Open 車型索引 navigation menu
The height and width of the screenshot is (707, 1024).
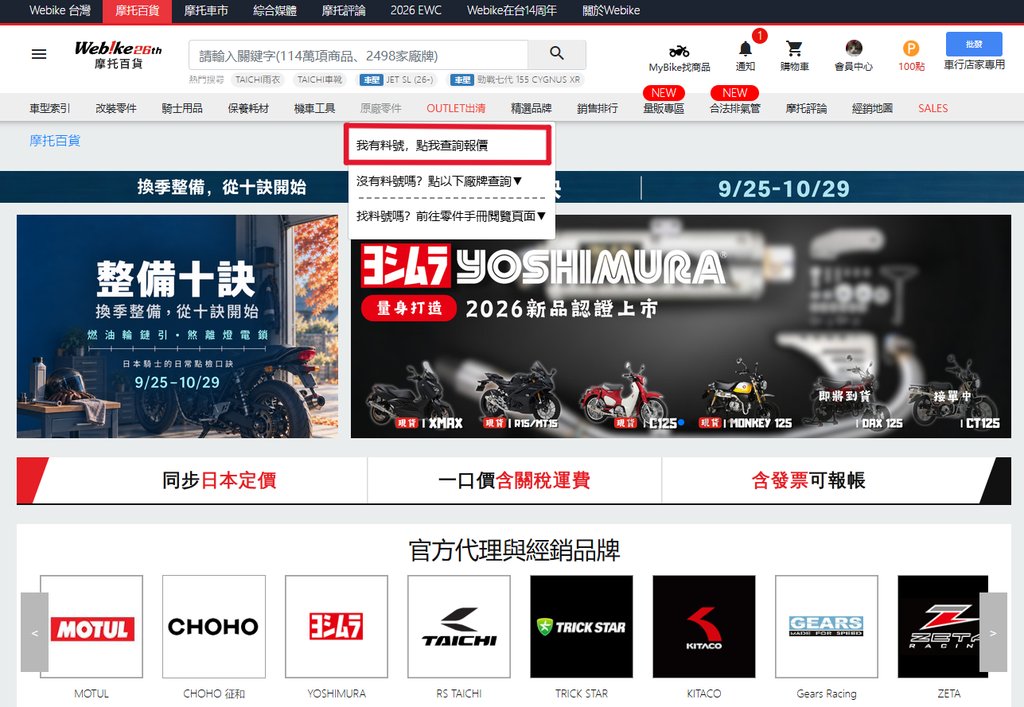click(x=50, y=108)
